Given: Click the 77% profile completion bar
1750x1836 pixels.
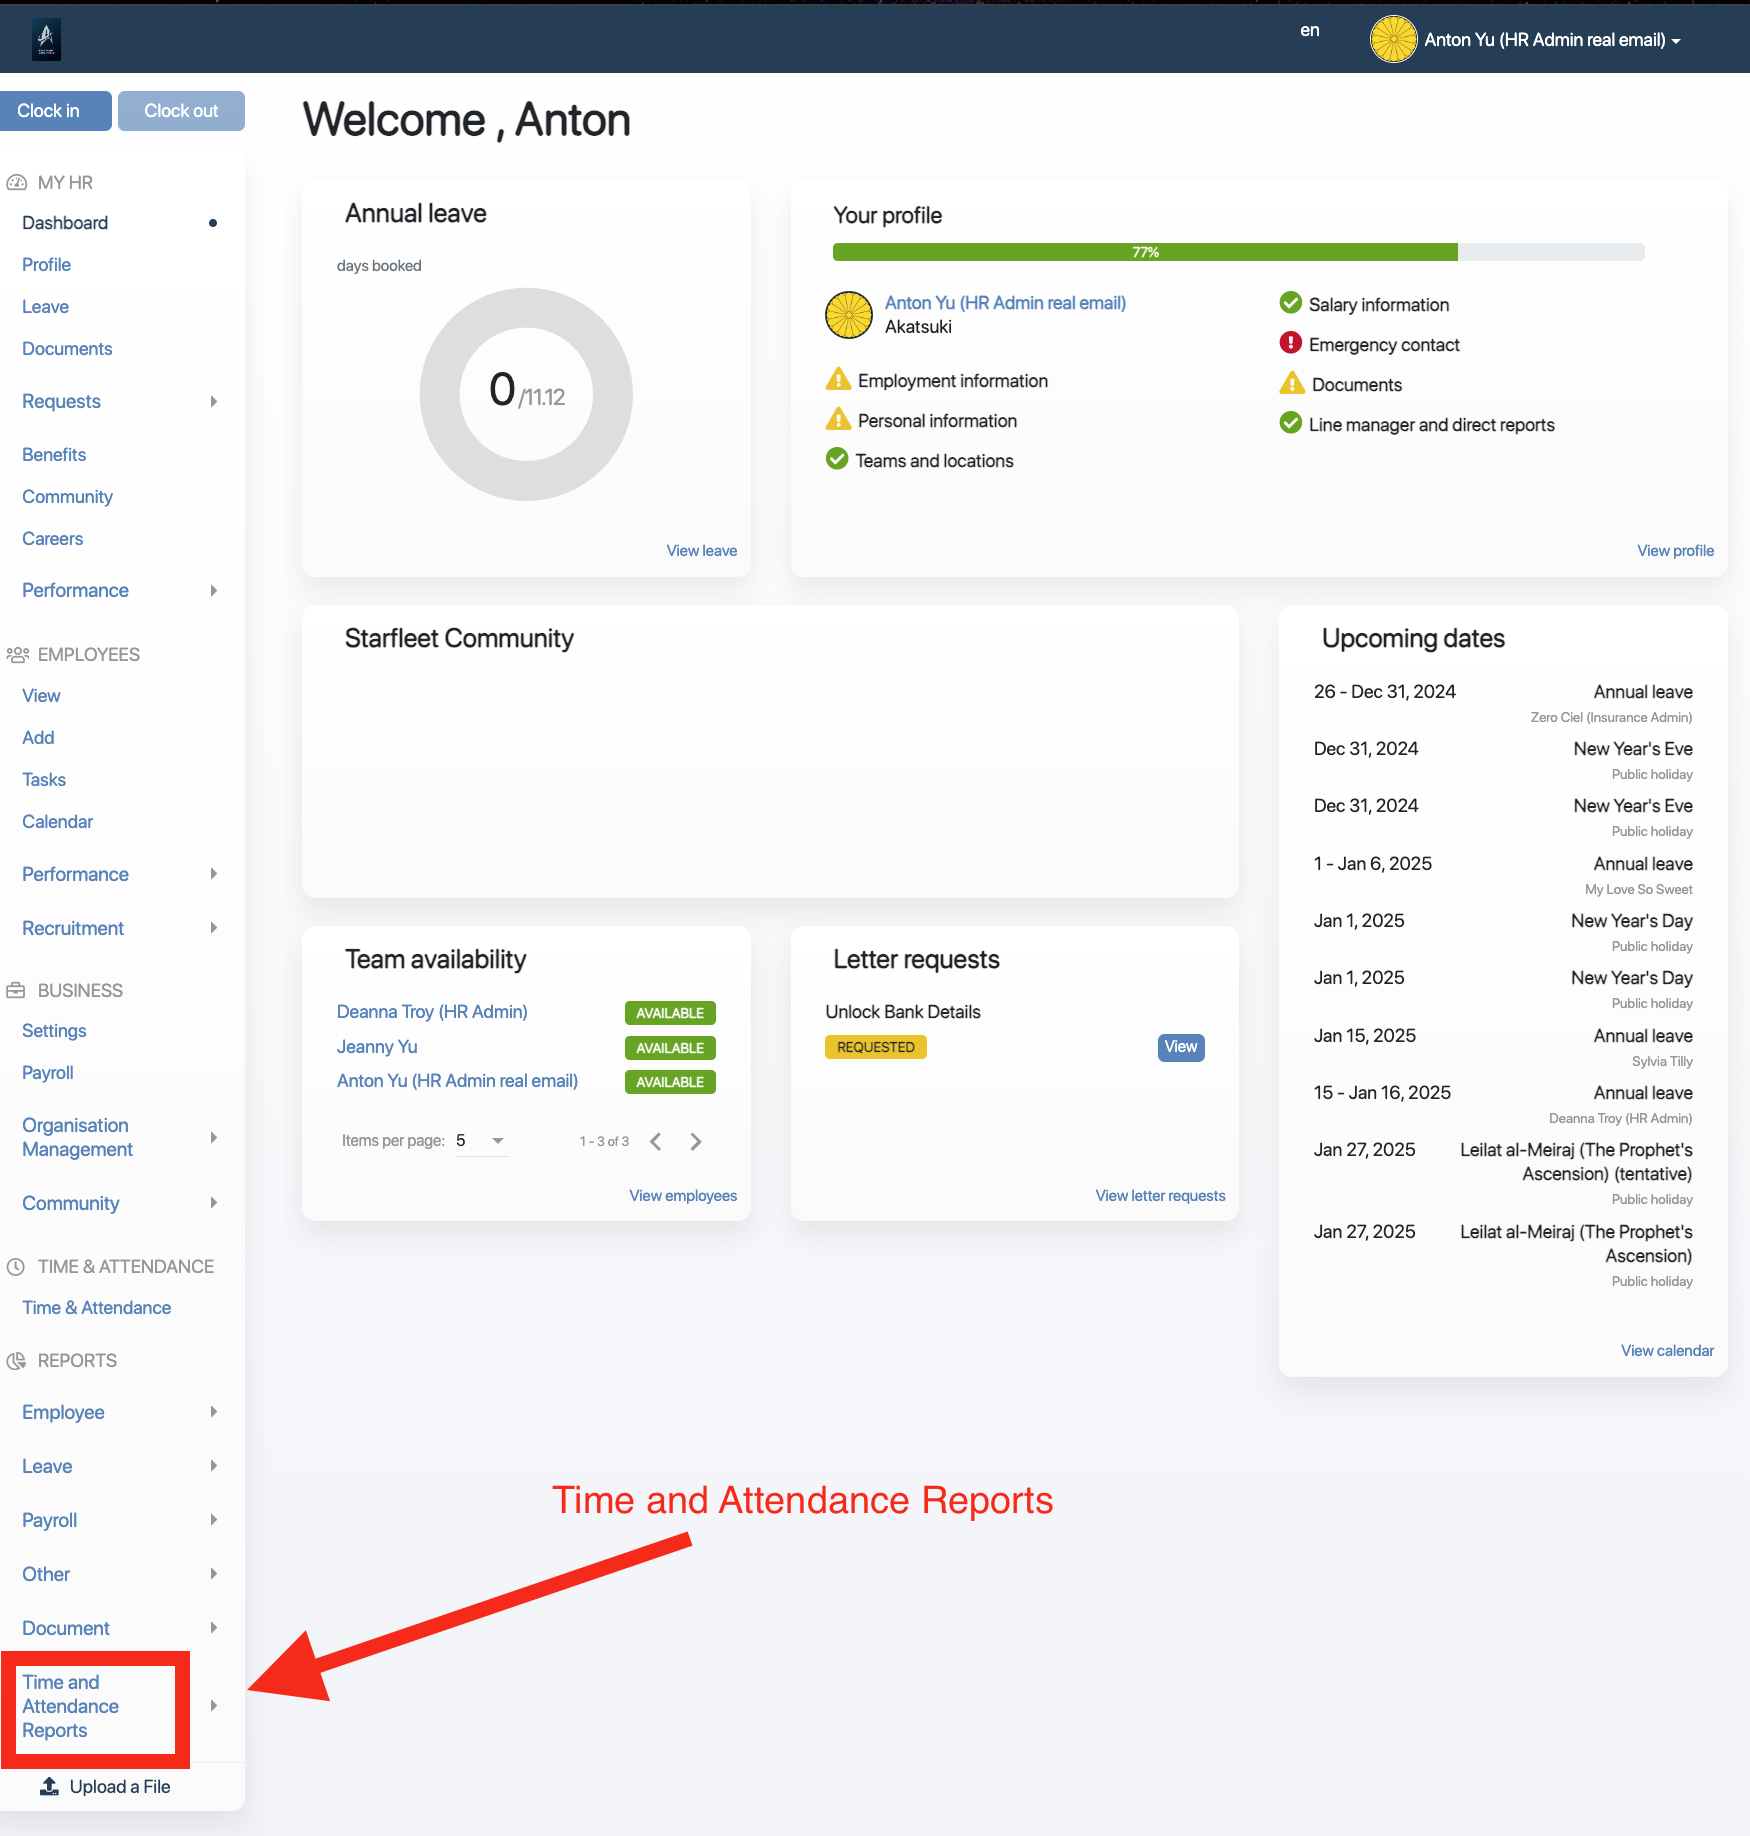Looking at the screenshot, I should point(1144,252).
